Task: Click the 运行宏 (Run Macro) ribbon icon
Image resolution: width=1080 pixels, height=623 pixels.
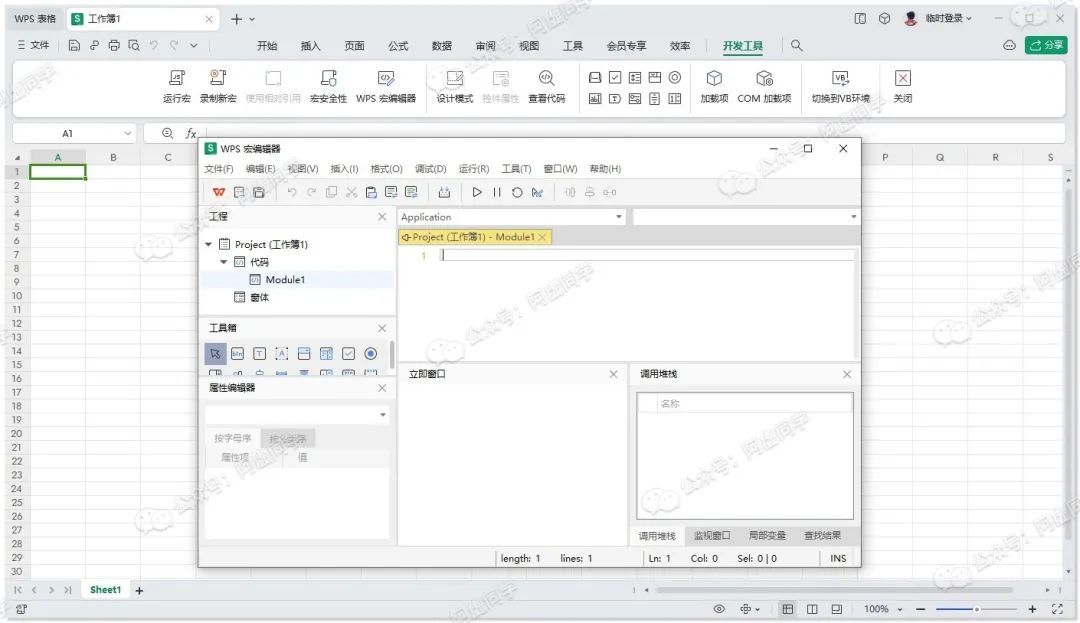Action: (x=176, y=79)
